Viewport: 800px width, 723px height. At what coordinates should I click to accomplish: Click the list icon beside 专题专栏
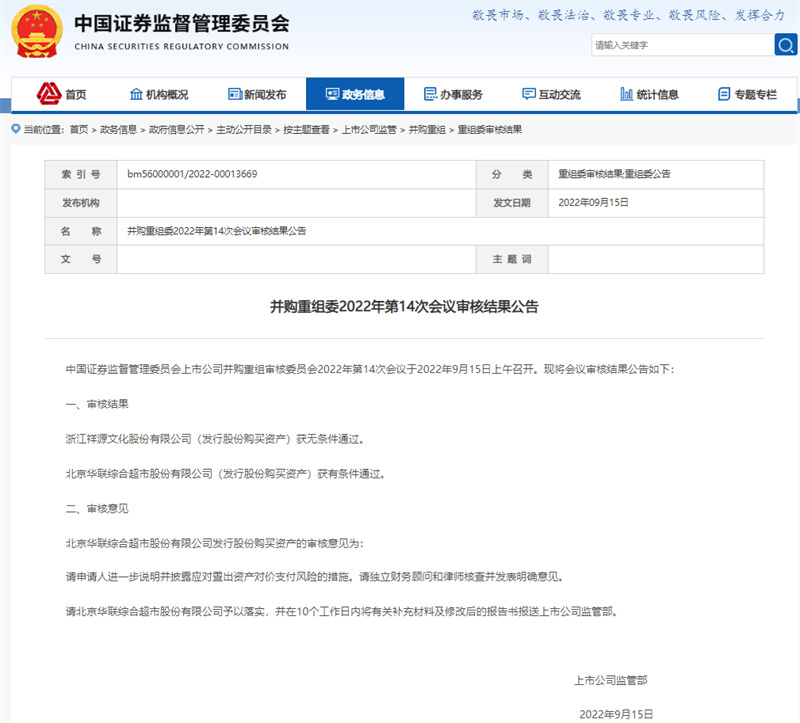[x=724, y=94]
